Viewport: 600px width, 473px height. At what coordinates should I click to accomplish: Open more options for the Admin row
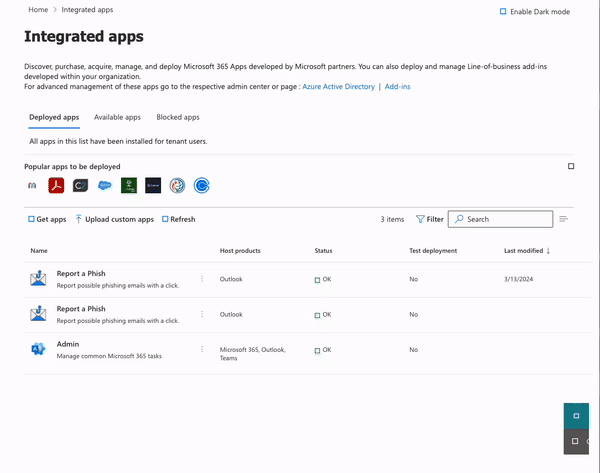coord(202,349)
